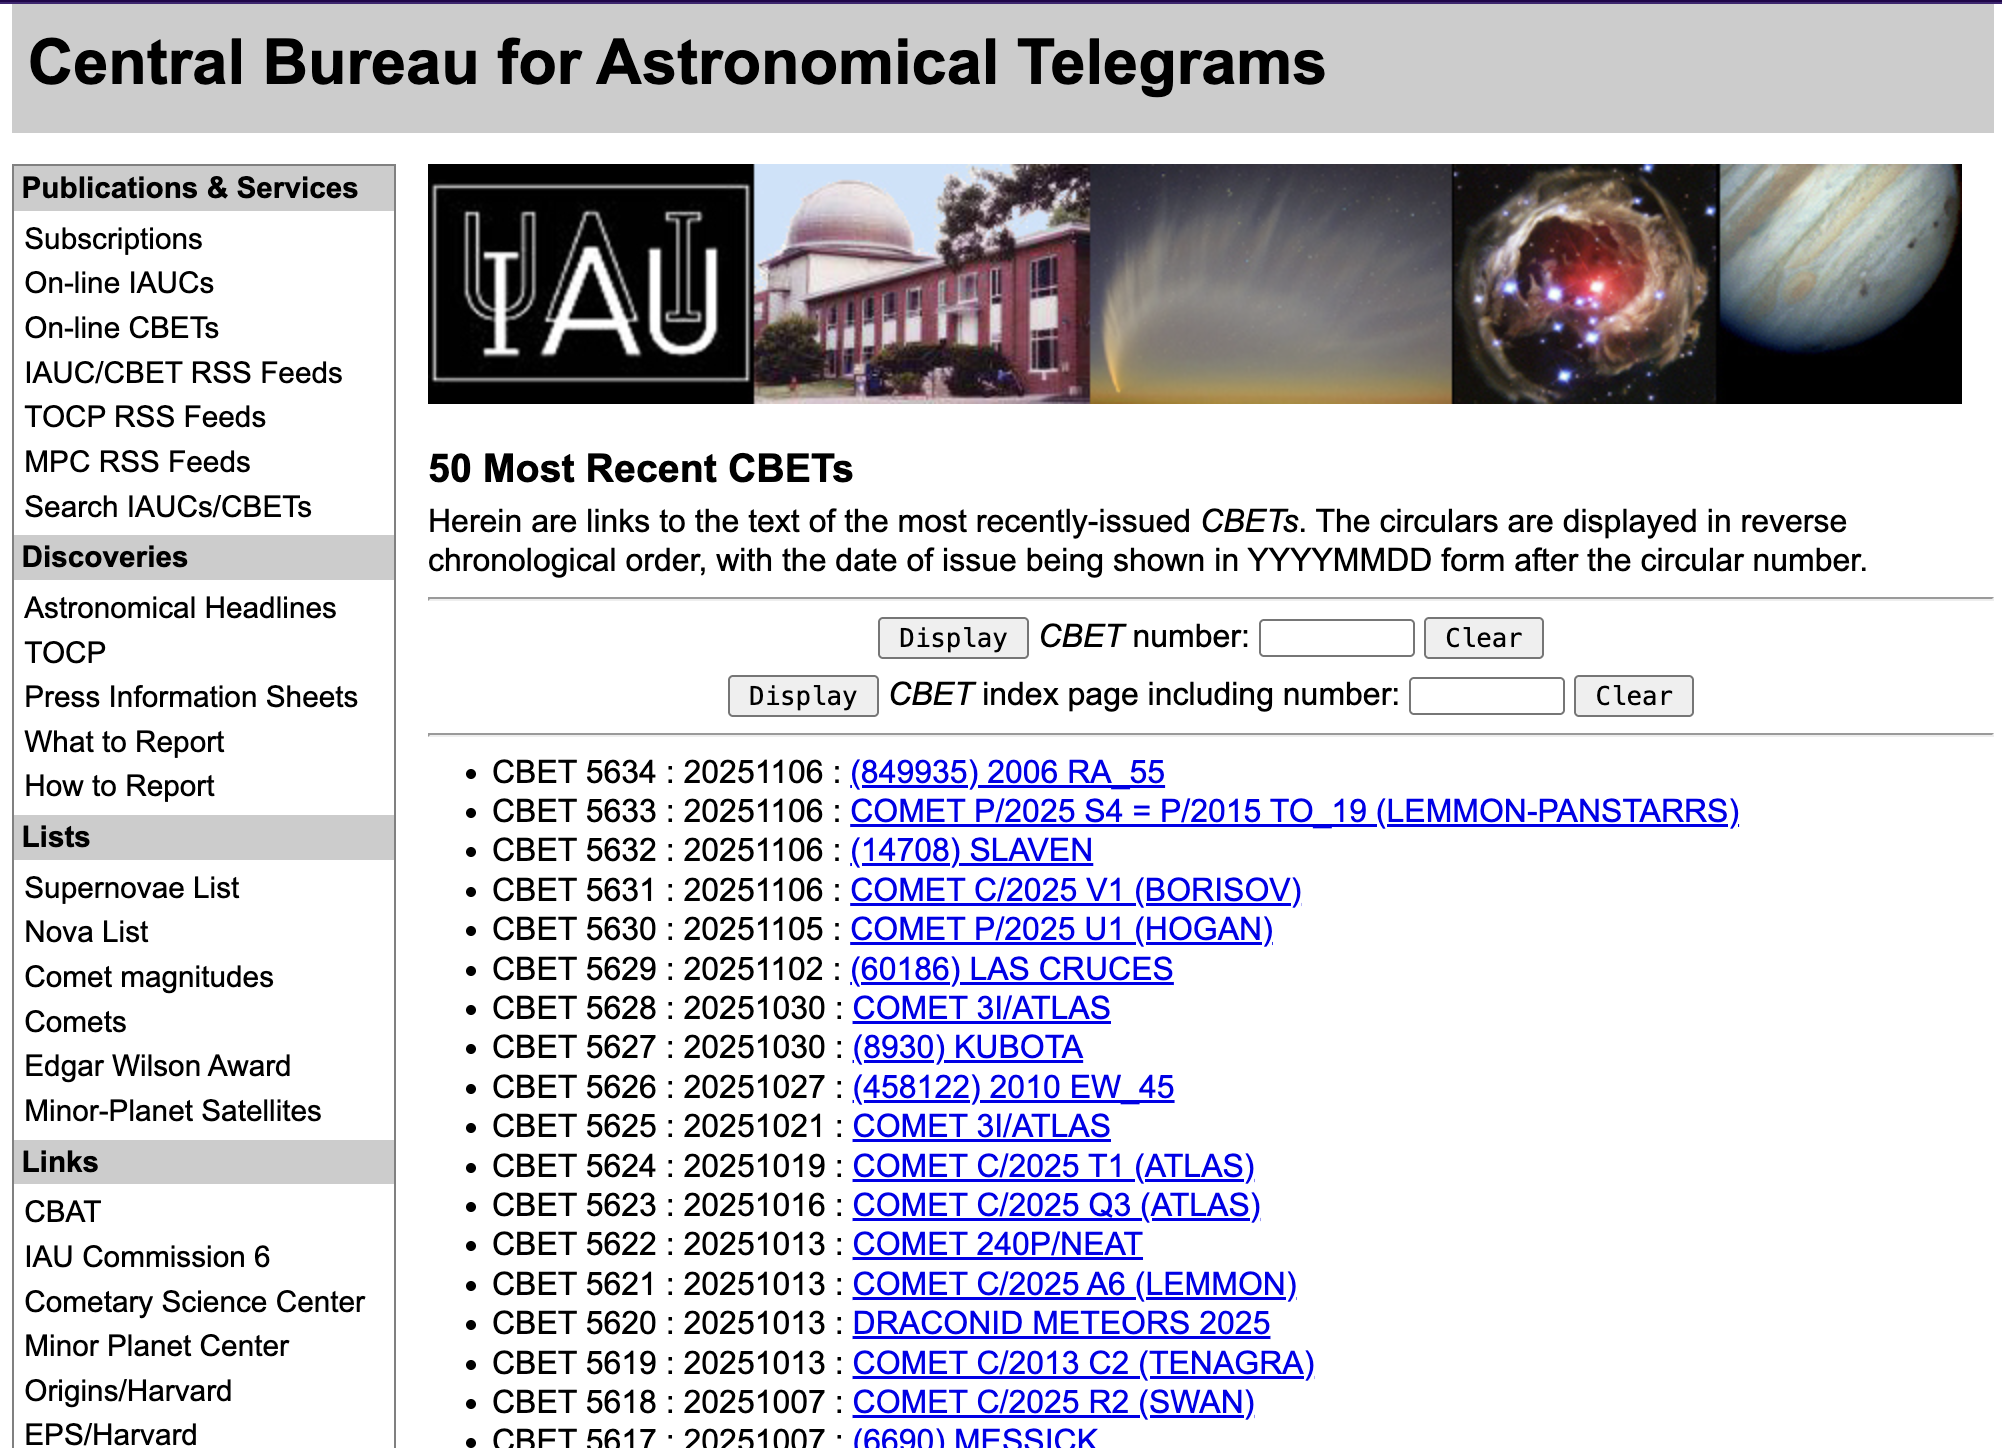Open DRACONID METEORS 2025 circular
This screenshot has height=1448, width=2002.
tap(1060, 1323)
